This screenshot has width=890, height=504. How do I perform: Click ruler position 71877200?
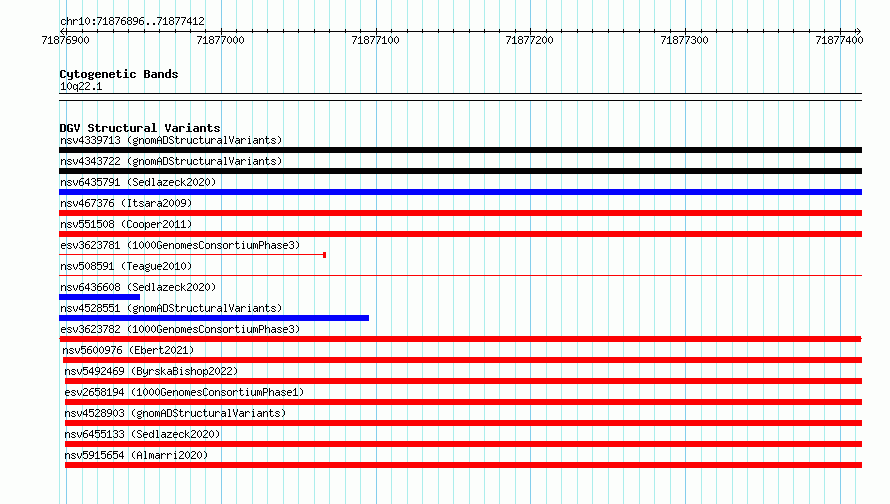(529, 40)
